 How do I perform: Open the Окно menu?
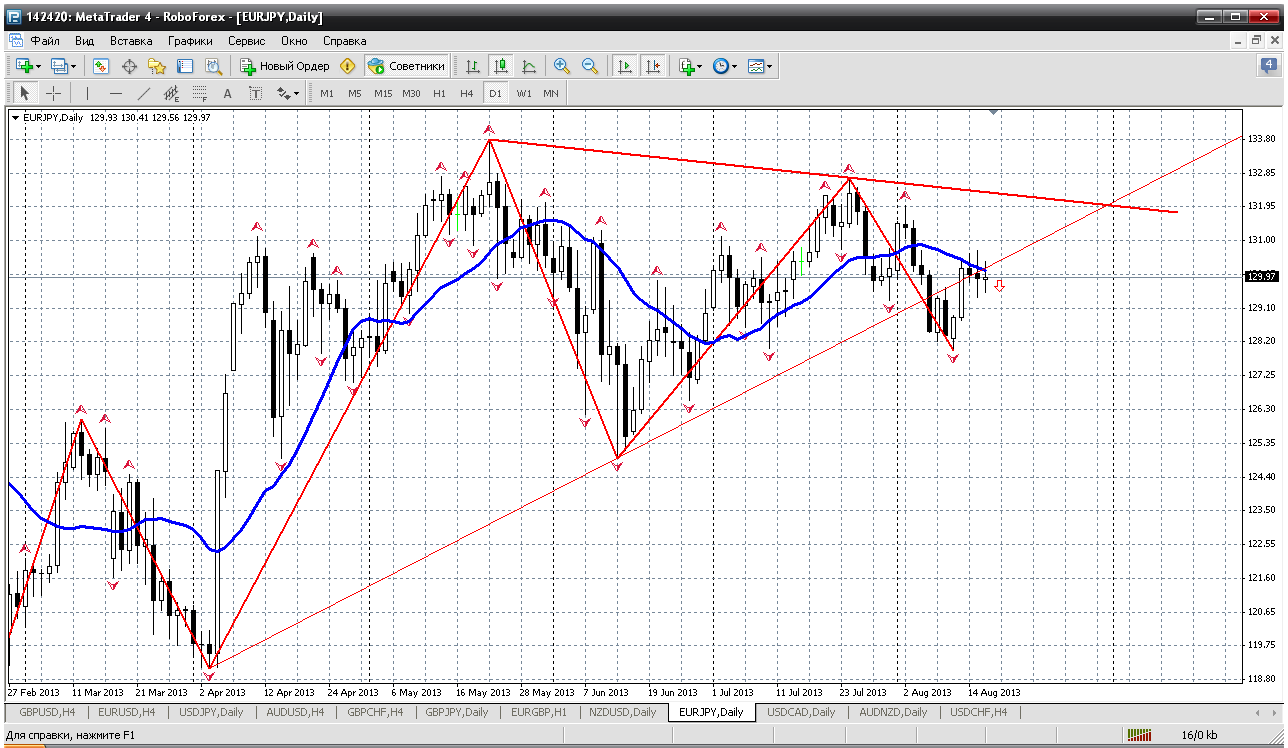(x=294, y=41)
